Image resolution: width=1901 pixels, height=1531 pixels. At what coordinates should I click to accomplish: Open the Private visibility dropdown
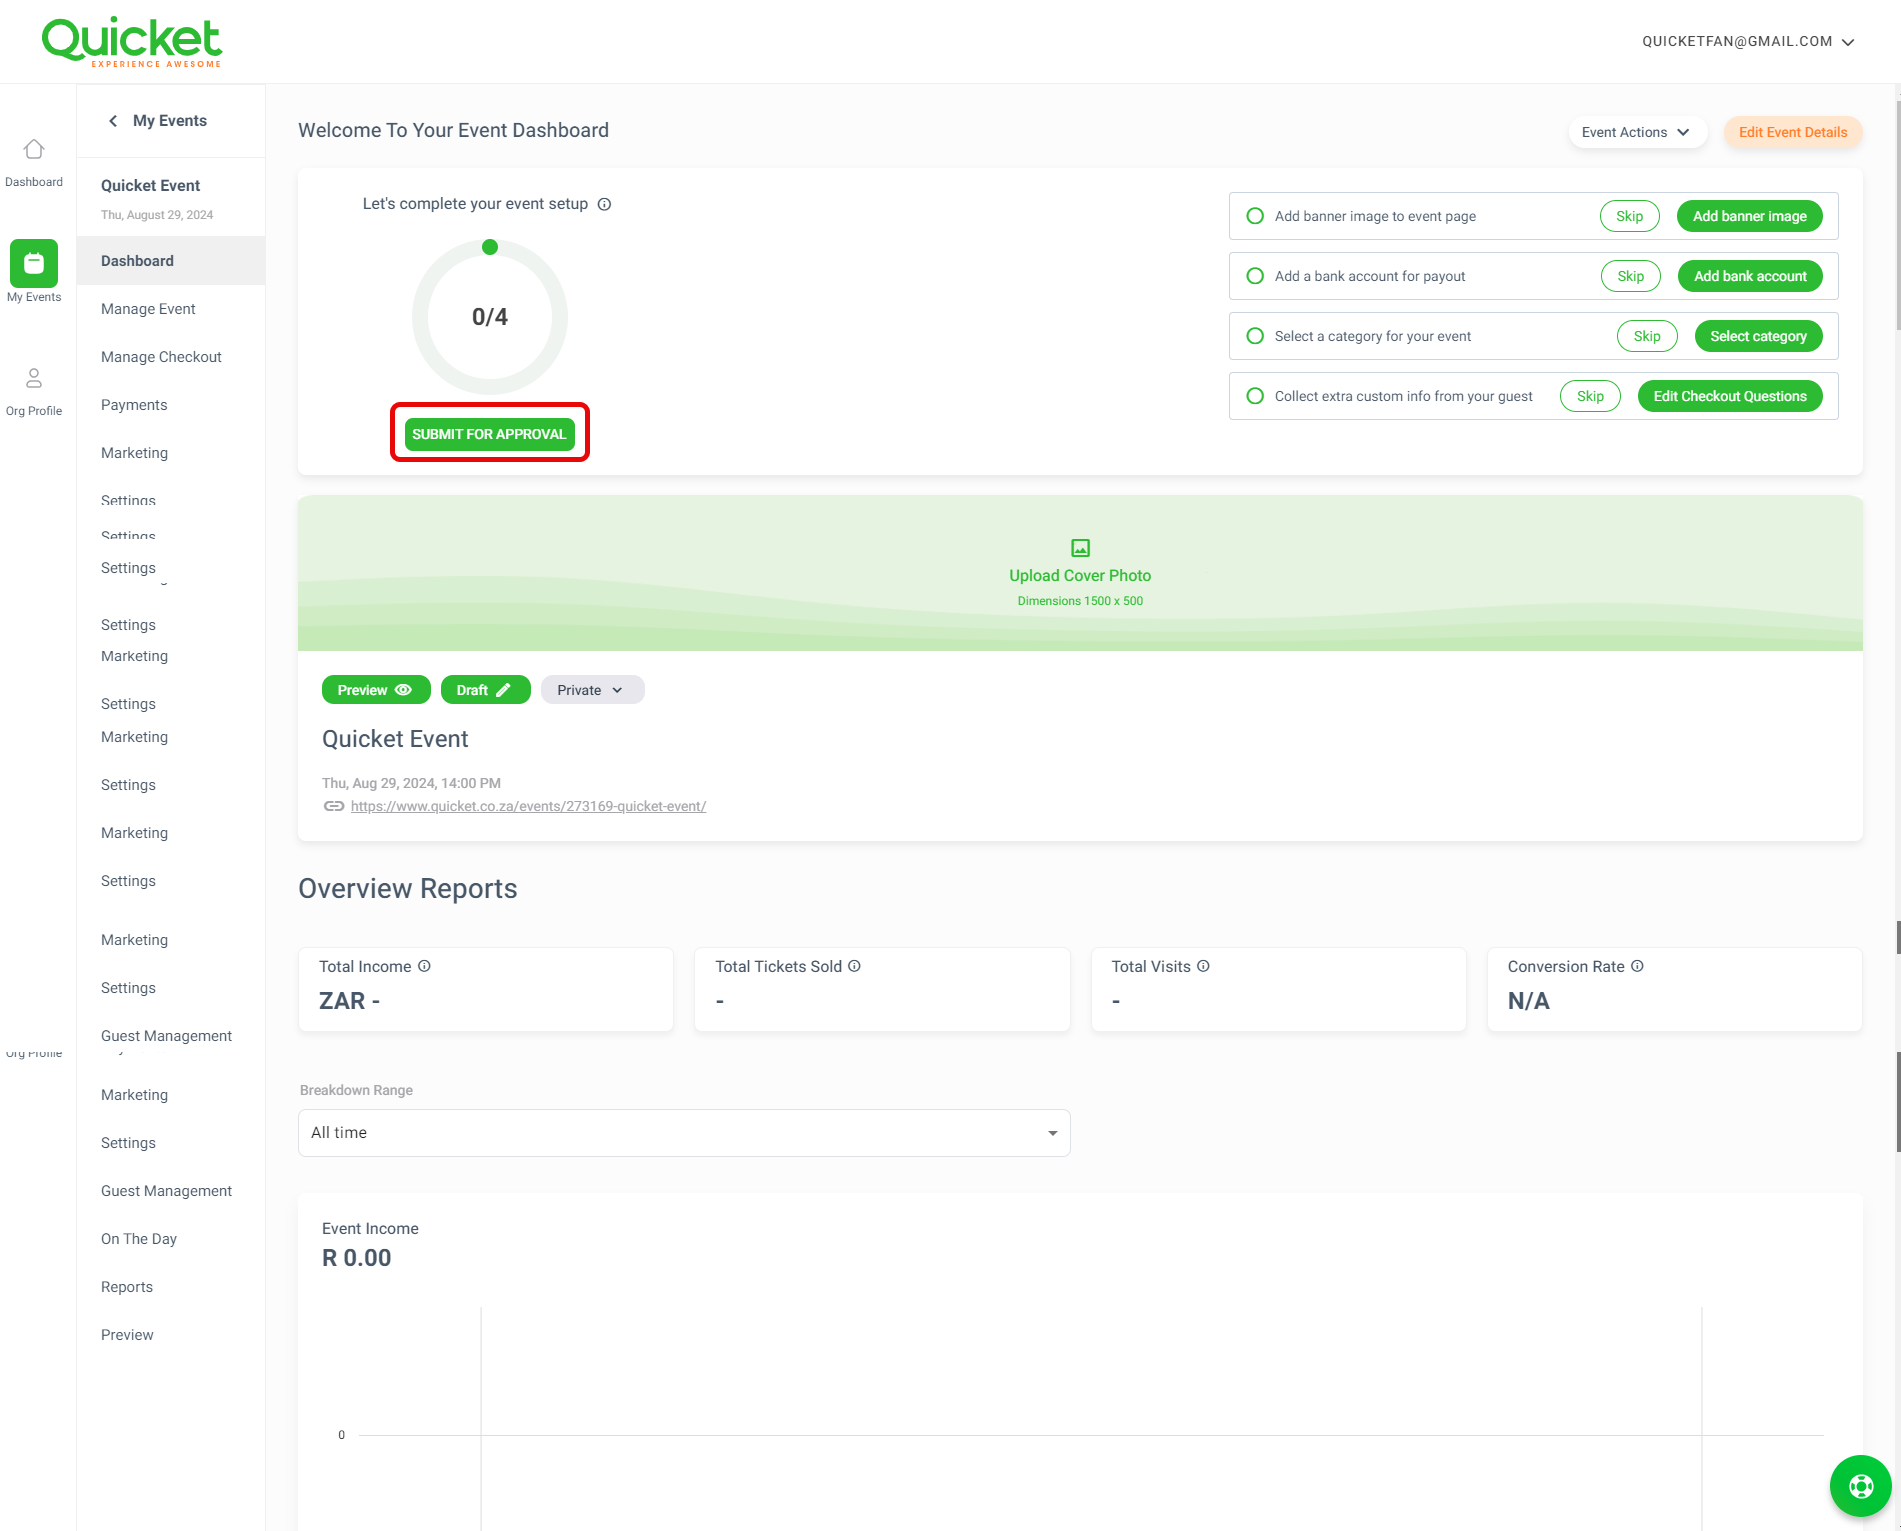pos(592,690)
